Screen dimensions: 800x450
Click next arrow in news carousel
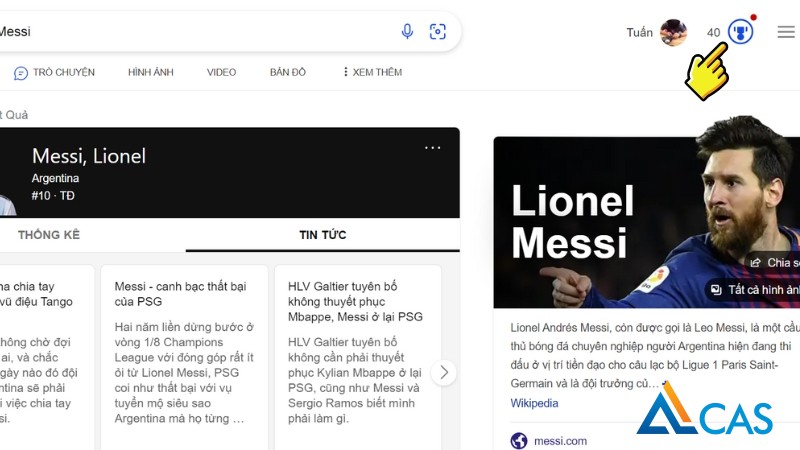coord(442,373)
